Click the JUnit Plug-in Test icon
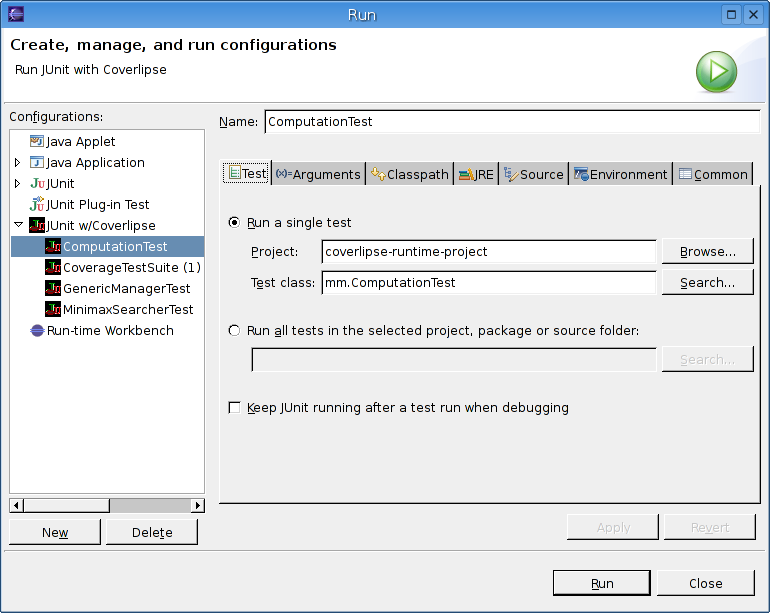This screenshot has width=770, height=613. point(37,205)
